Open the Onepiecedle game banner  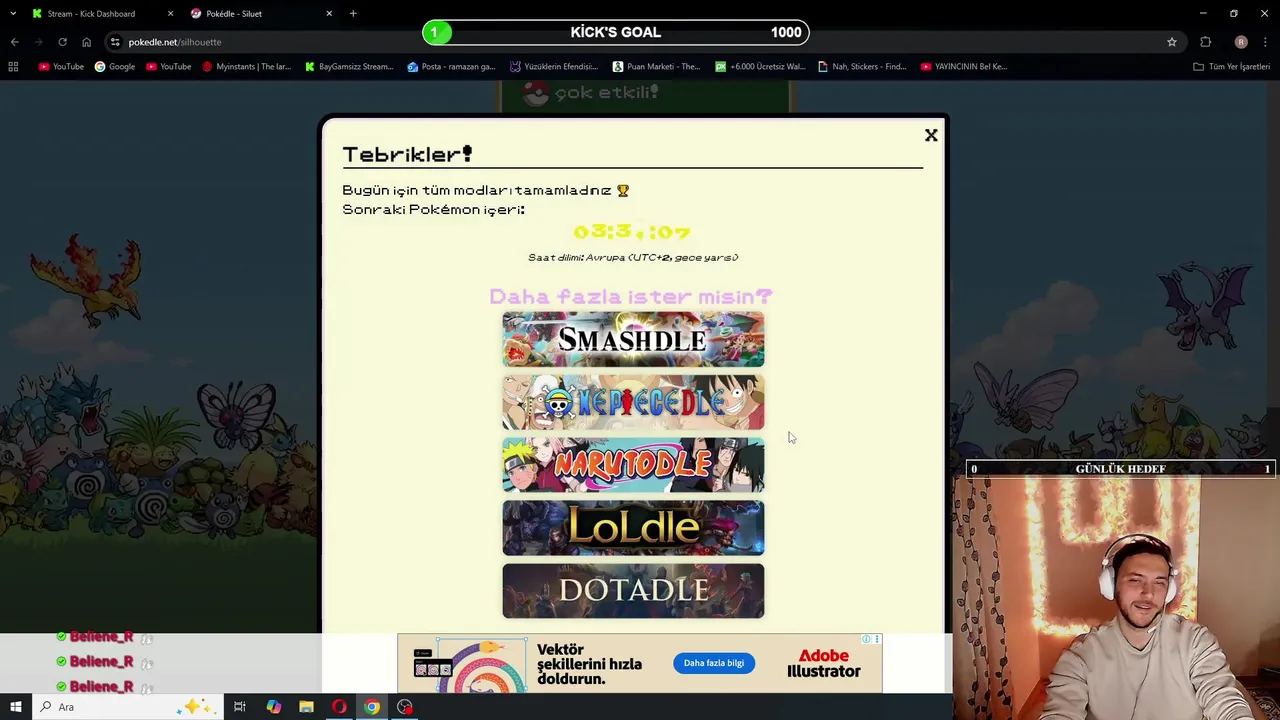click(633, 402)
